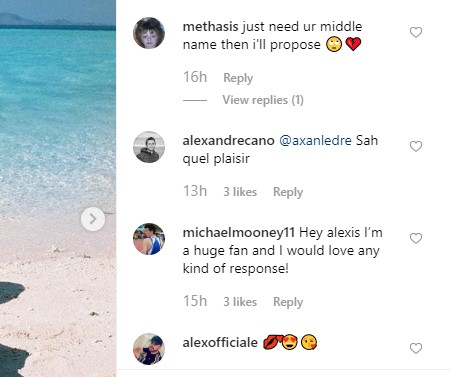Reply to the methasis comment
The width and height of the screenshot is (450, 377).
[238, 78]
